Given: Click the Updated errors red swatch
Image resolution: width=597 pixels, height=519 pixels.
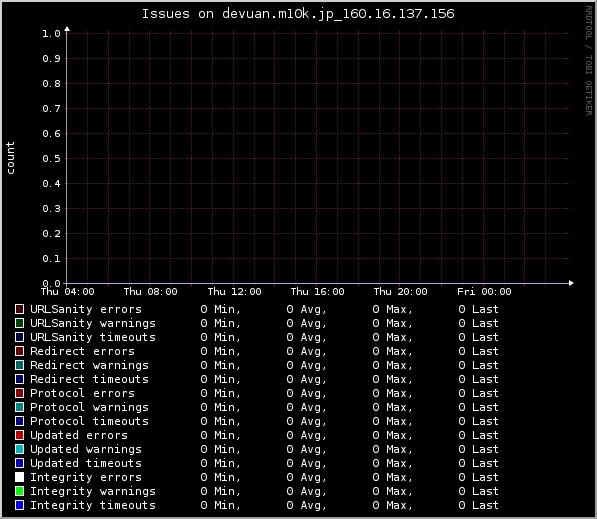Looking at the screenshot, I should click(19, 435).
